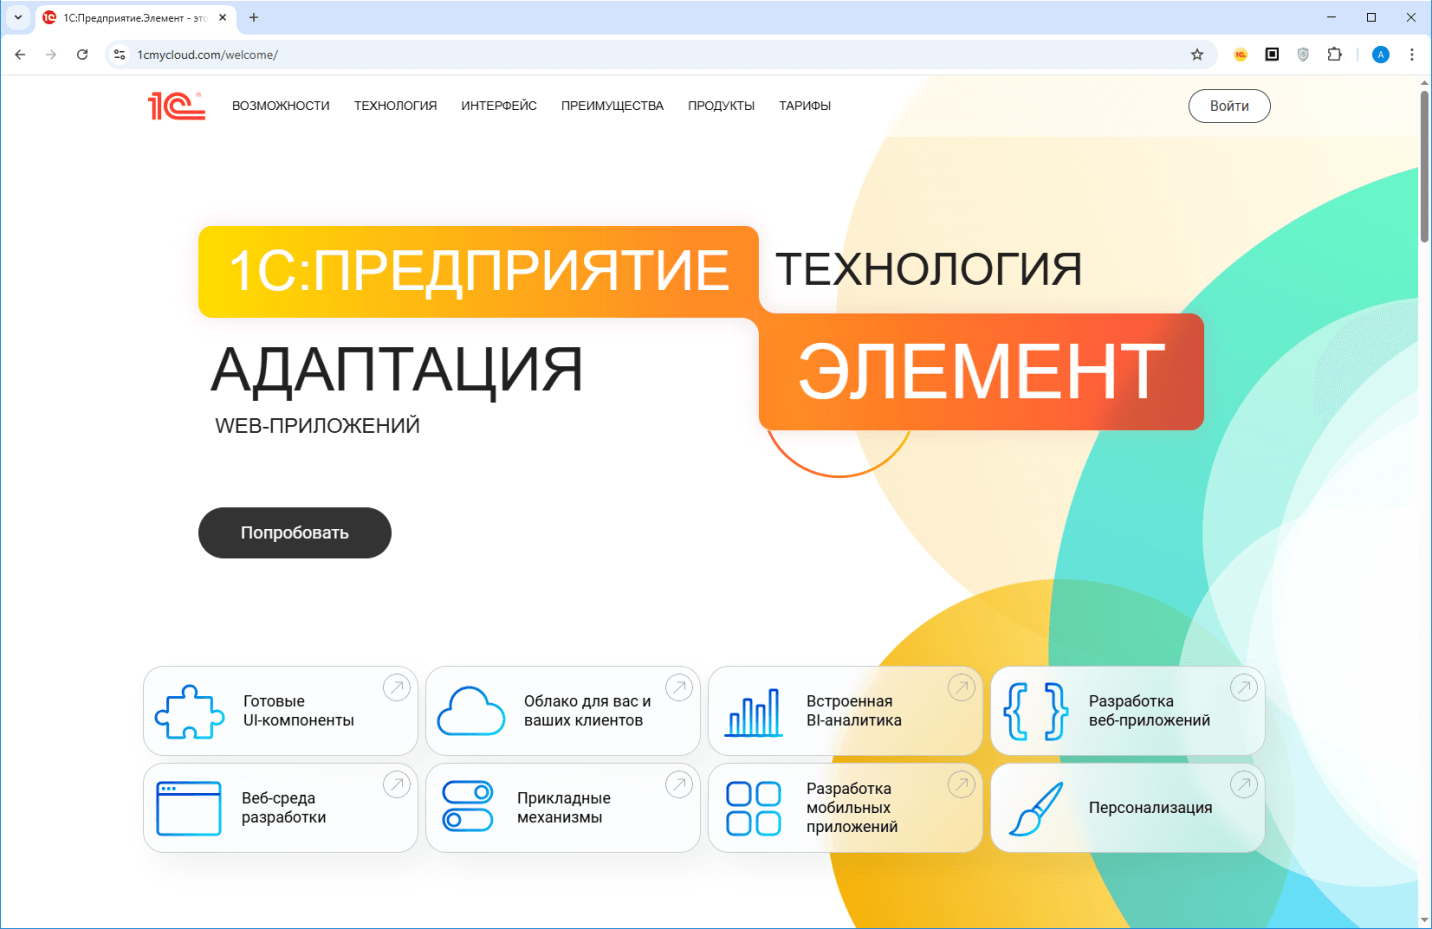The height and width of the screenshot is (929, 1432).
Task: Open the browser Extensions puzzle icon
Action: (1335, 55)
